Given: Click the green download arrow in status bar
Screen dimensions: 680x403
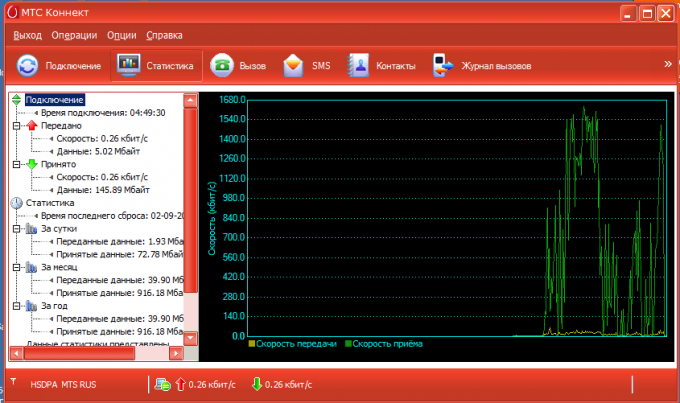Looking at the screenshot, I should tap(257, 384).
